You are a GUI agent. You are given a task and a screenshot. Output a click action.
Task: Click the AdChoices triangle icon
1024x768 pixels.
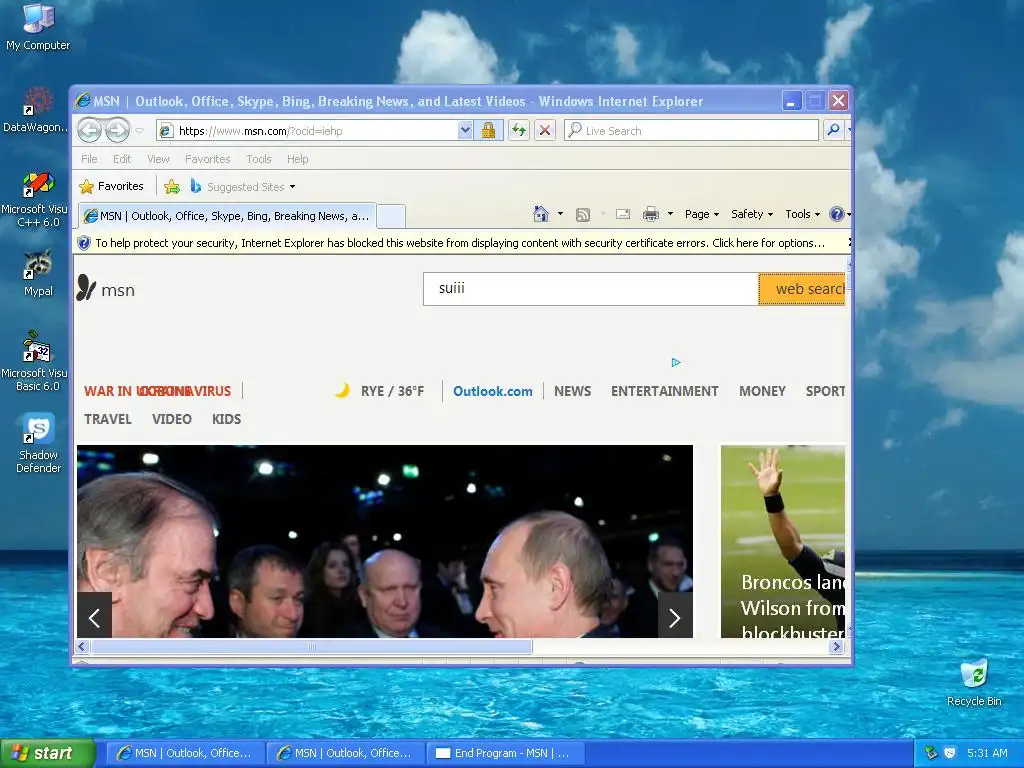coord(676,362)
